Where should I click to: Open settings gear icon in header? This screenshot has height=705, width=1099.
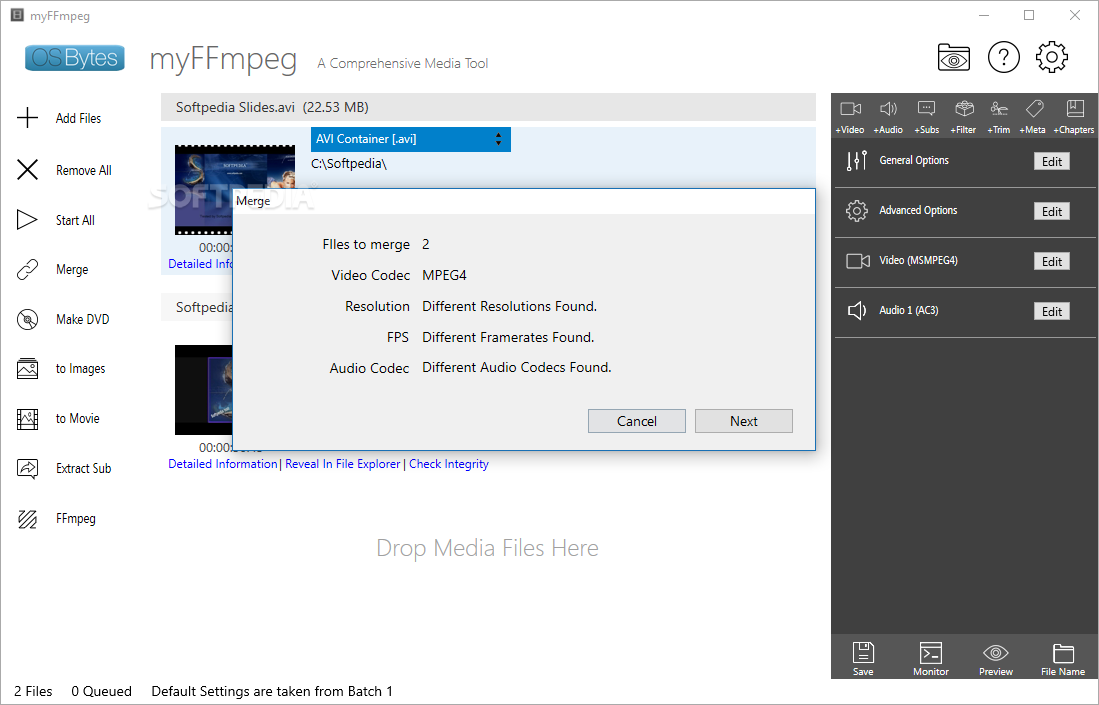click(1051, 57)
